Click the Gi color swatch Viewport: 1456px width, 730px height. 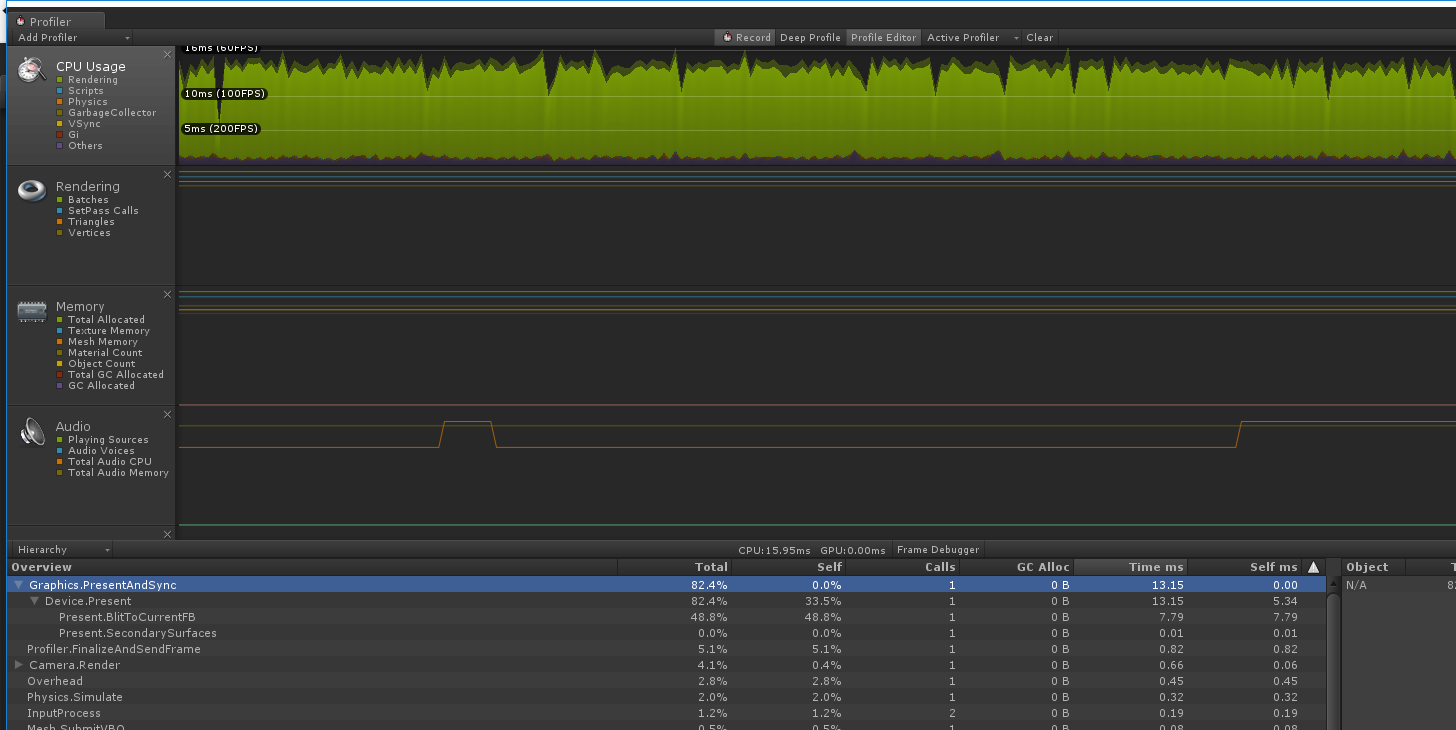point(60,135)
